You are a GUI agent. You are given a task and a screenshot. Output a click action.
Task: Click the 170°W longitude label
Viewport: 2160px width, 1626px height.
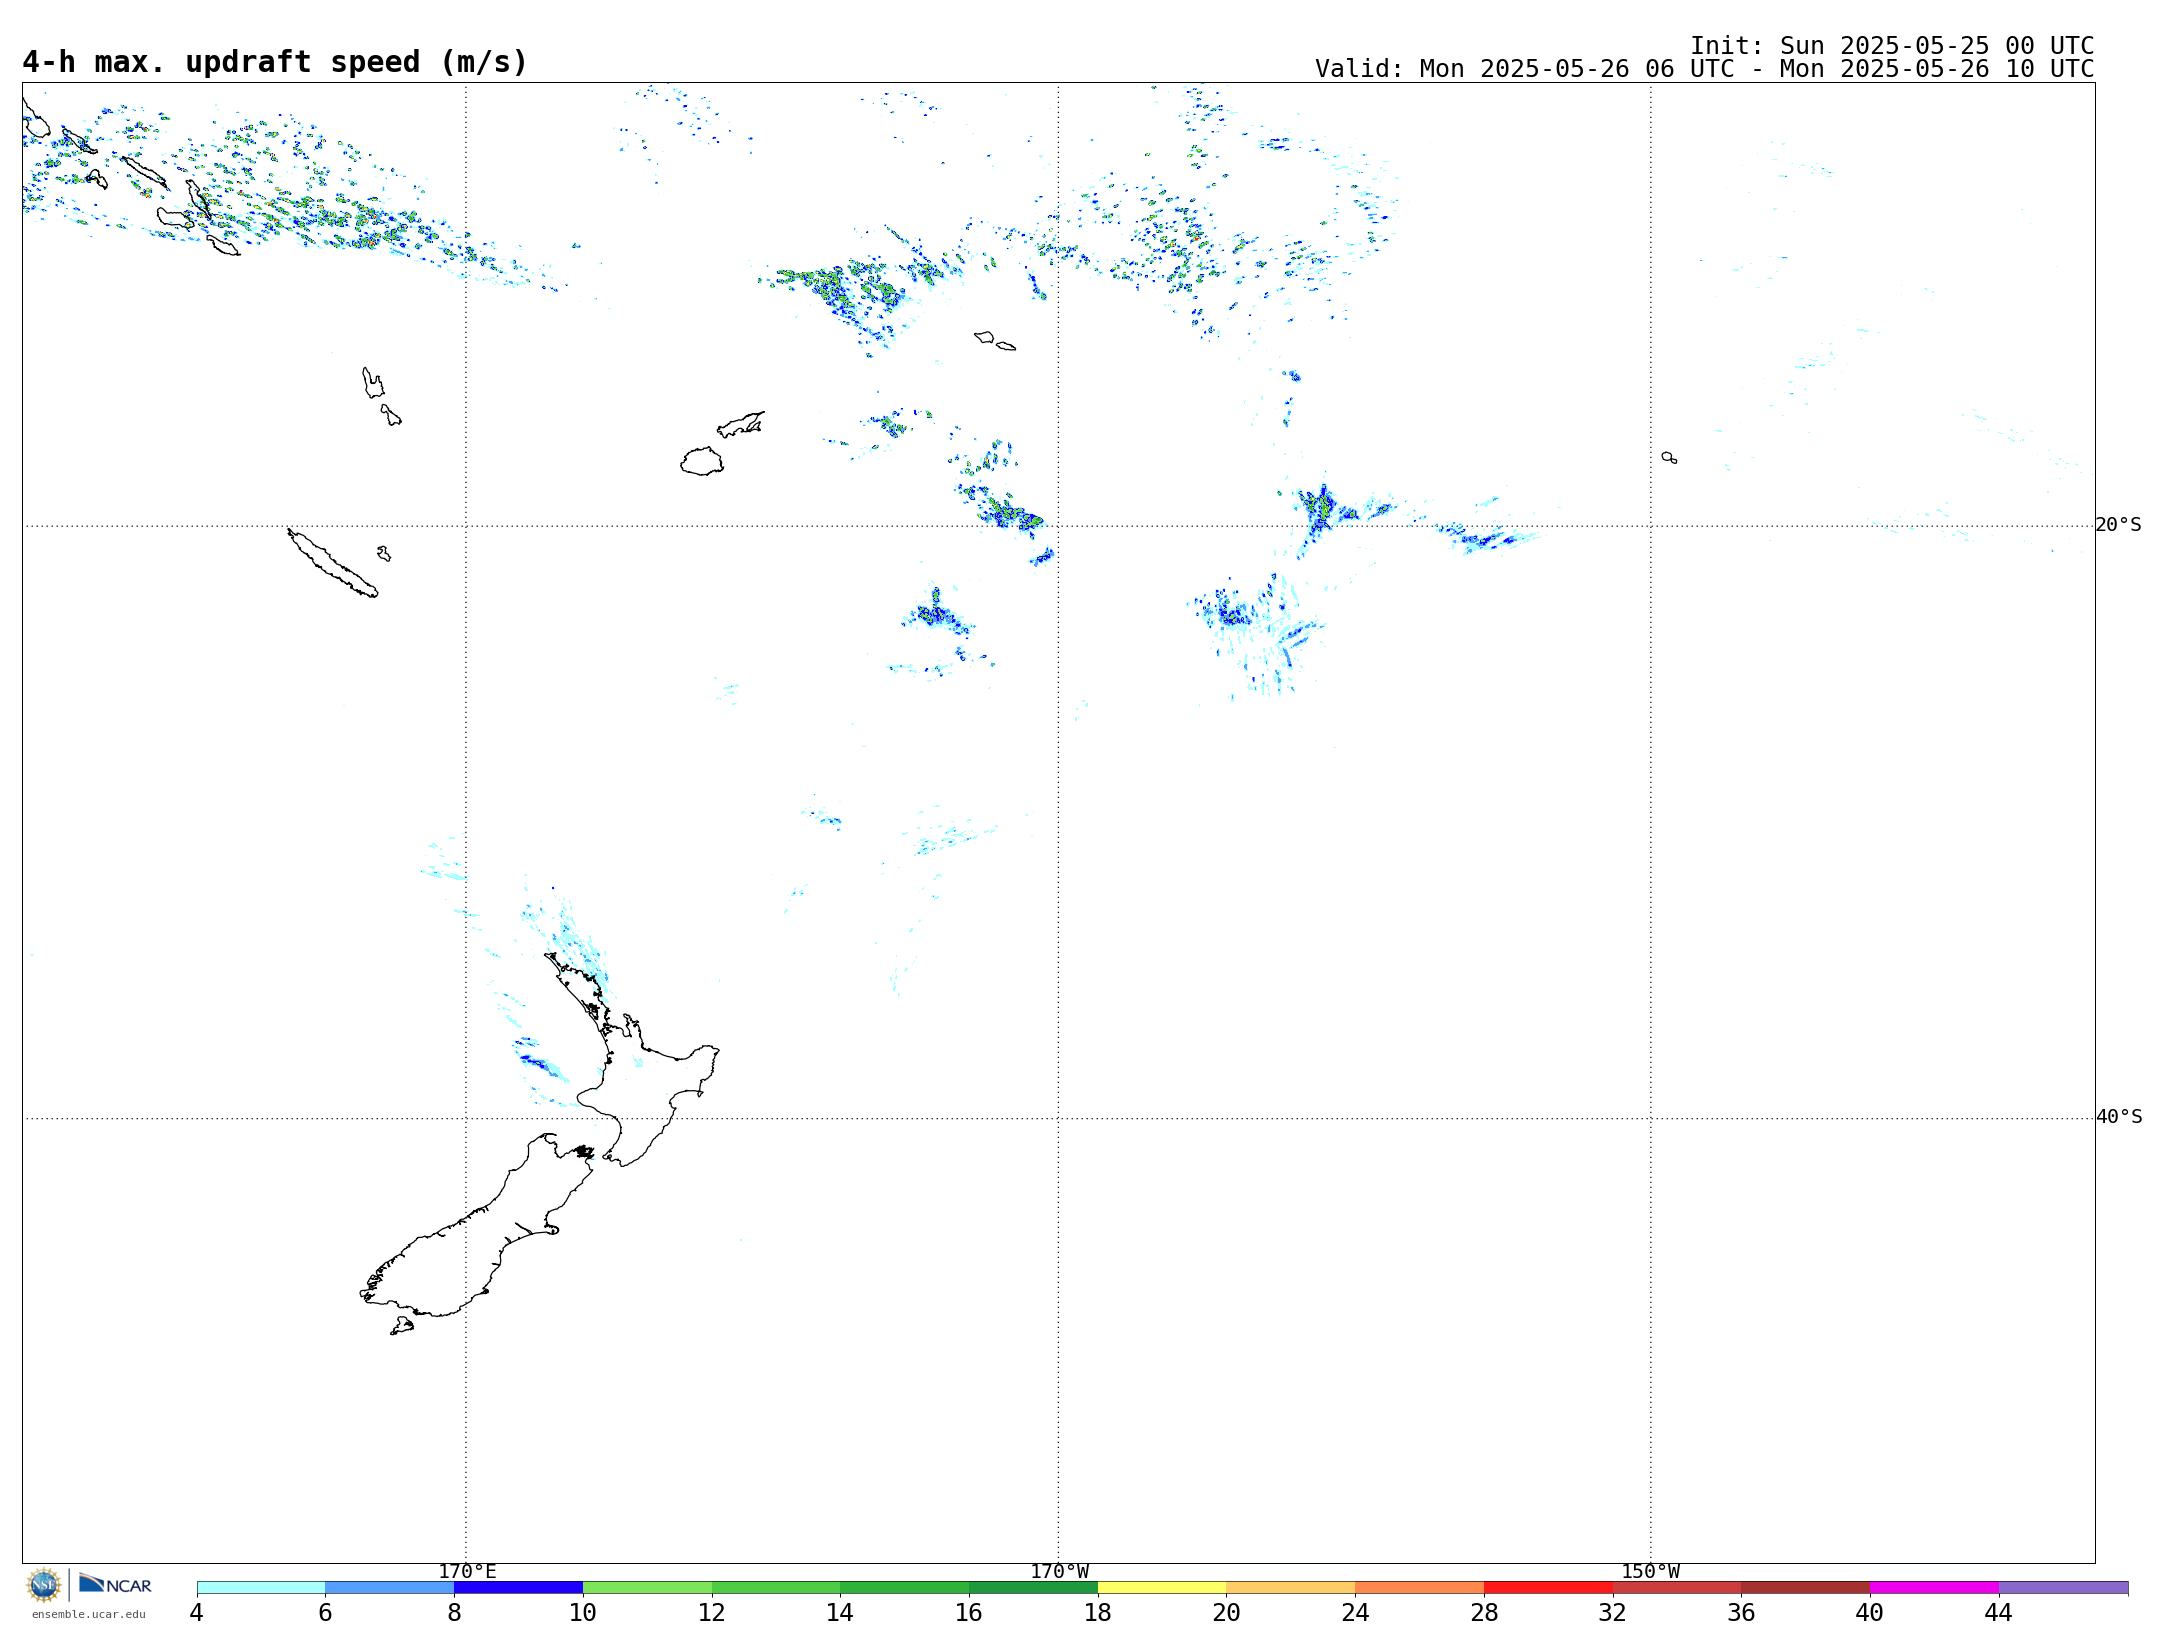1059,1572
